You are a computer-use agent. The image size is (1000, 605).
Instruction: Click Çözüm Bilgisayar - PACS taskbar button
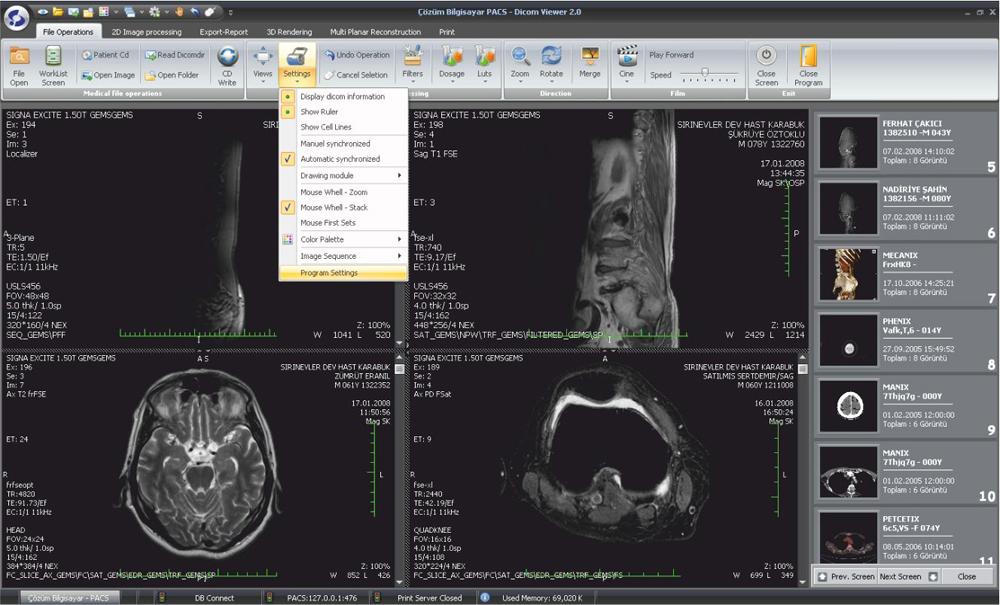click(68, 598)
